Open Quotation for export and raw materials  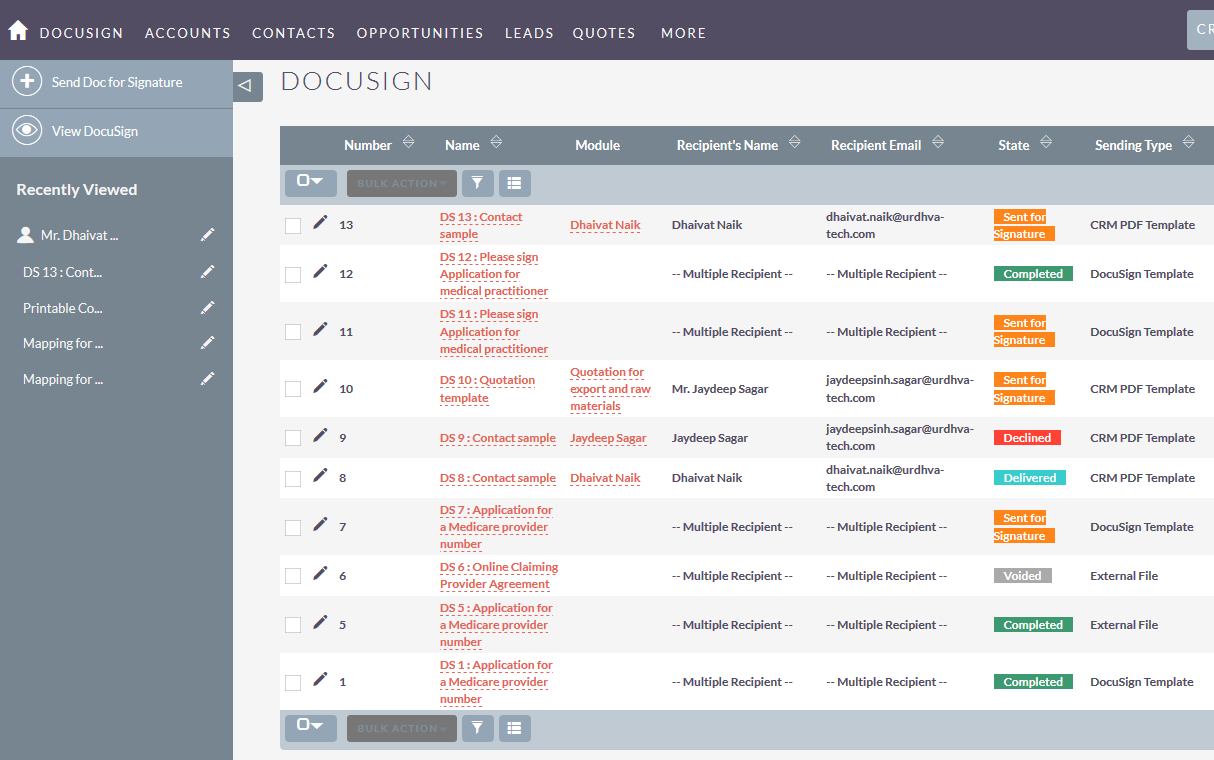click(x=610, y=389)
